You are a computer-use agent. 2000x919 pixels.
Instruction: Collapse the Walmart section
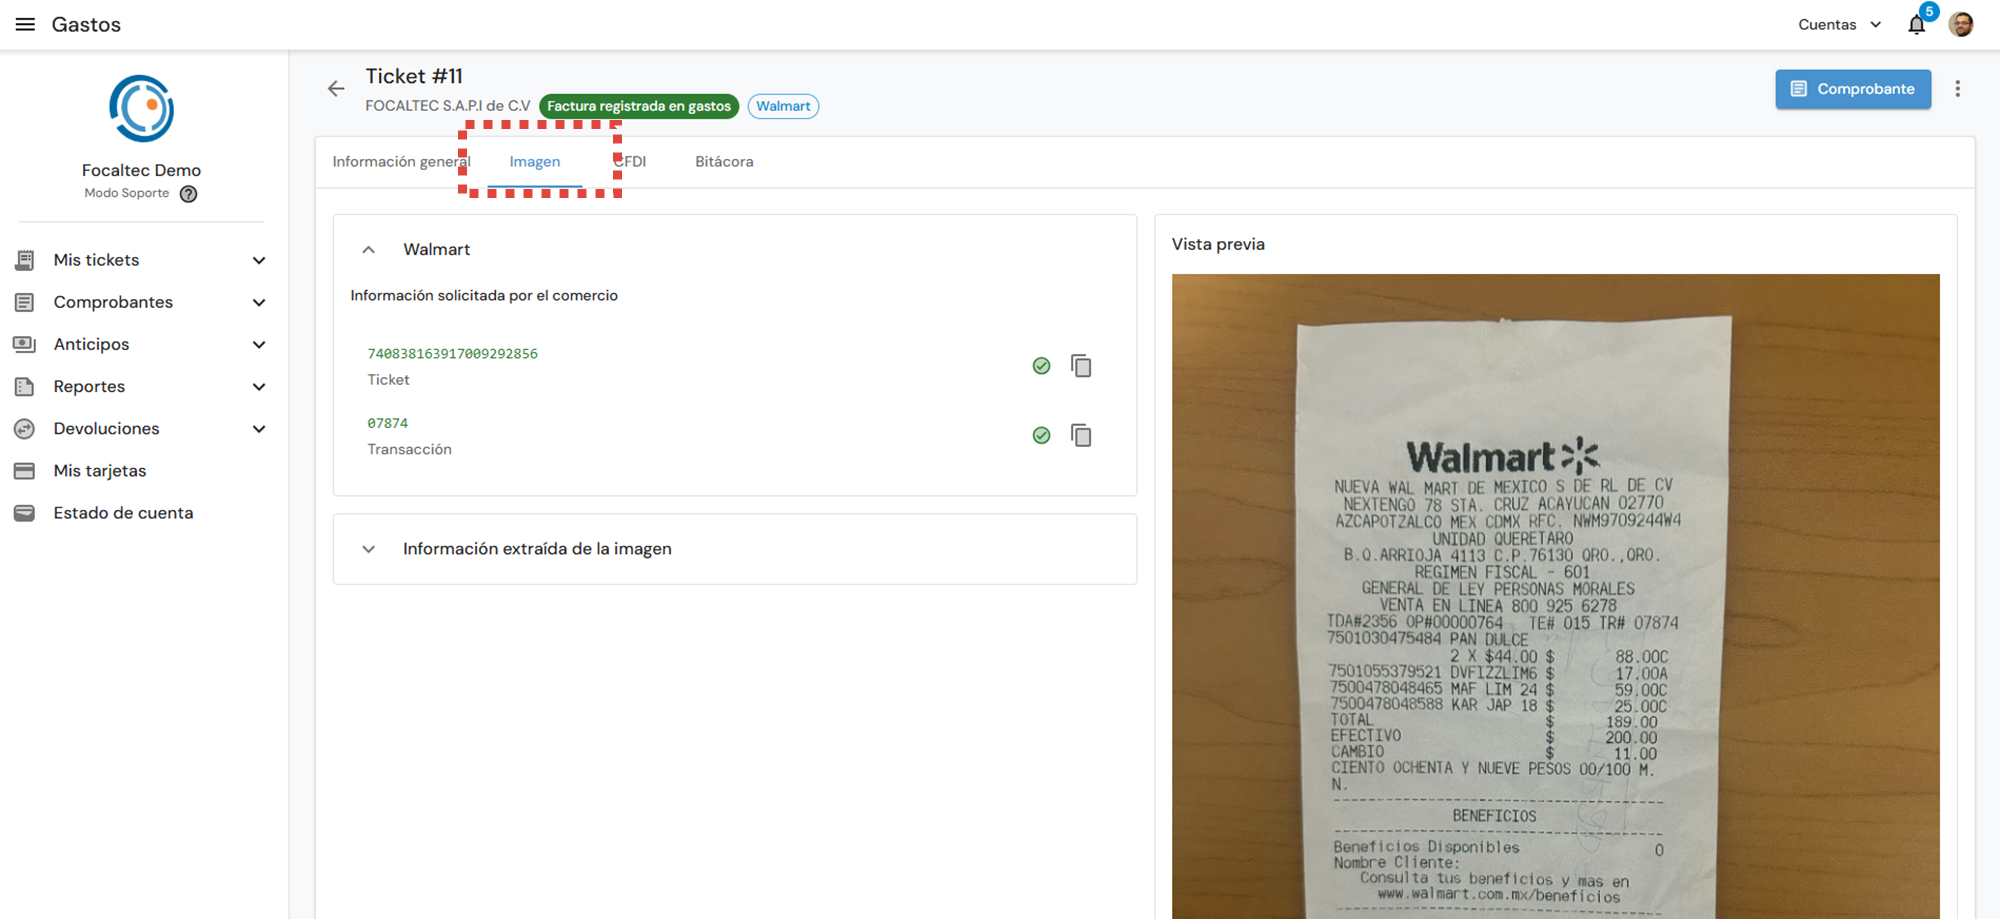click(x=369, y=250)
